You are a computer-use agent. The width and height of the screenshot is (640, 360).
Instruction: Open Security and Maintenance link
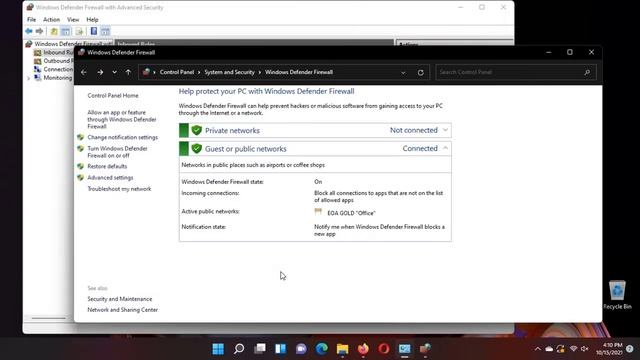coord(120,299)
